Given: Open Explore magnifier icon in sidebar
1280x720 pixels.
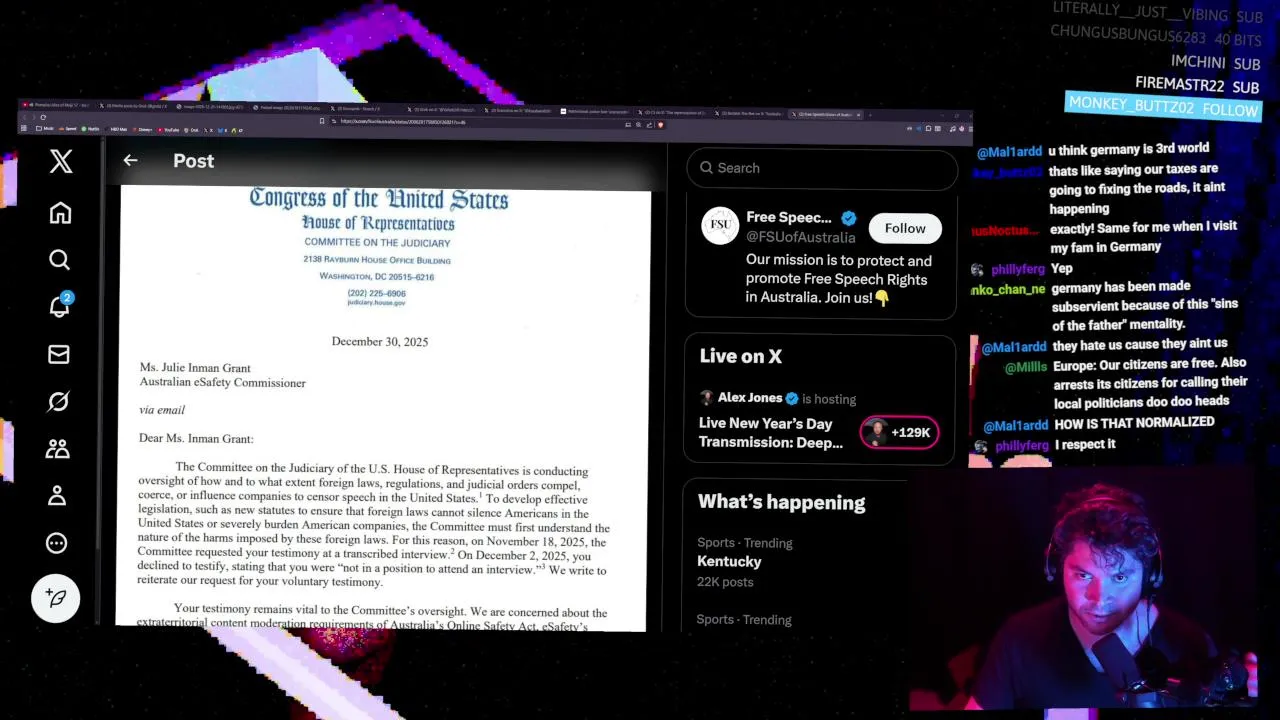Looking at the screenshot, I should coord(59,260).
